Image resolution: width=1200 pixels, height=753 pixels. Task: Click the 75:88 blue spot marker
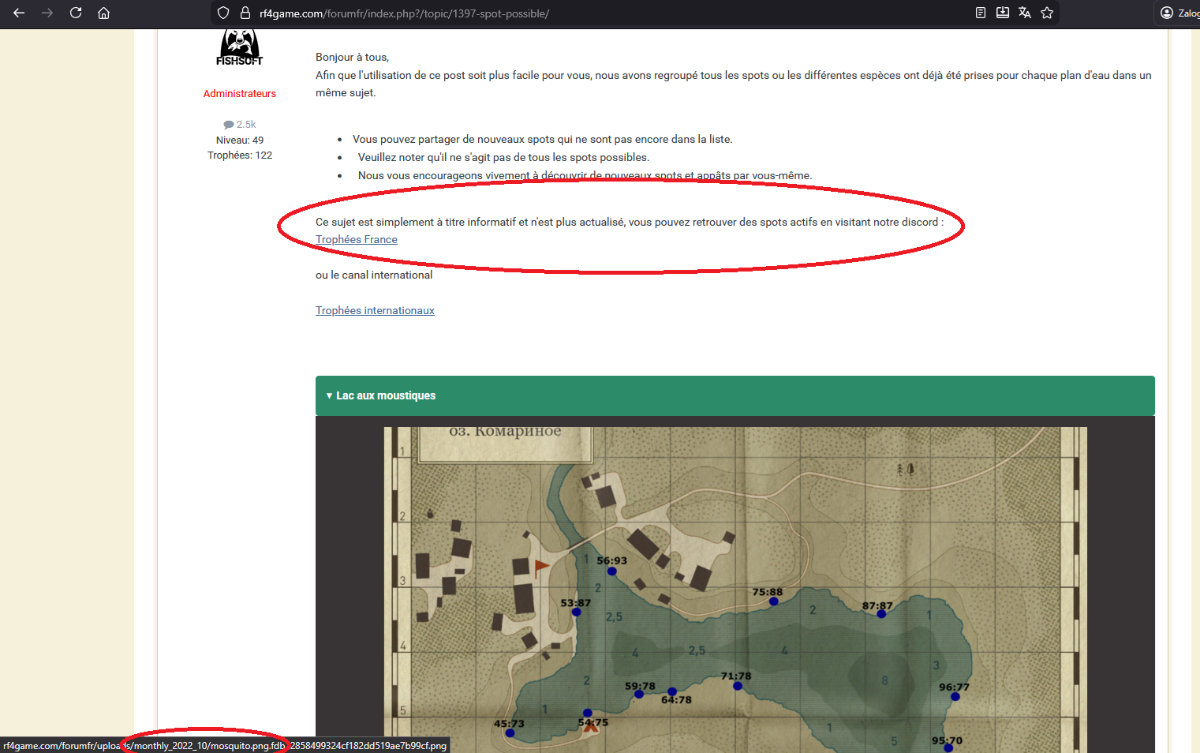tap(773, 602)
